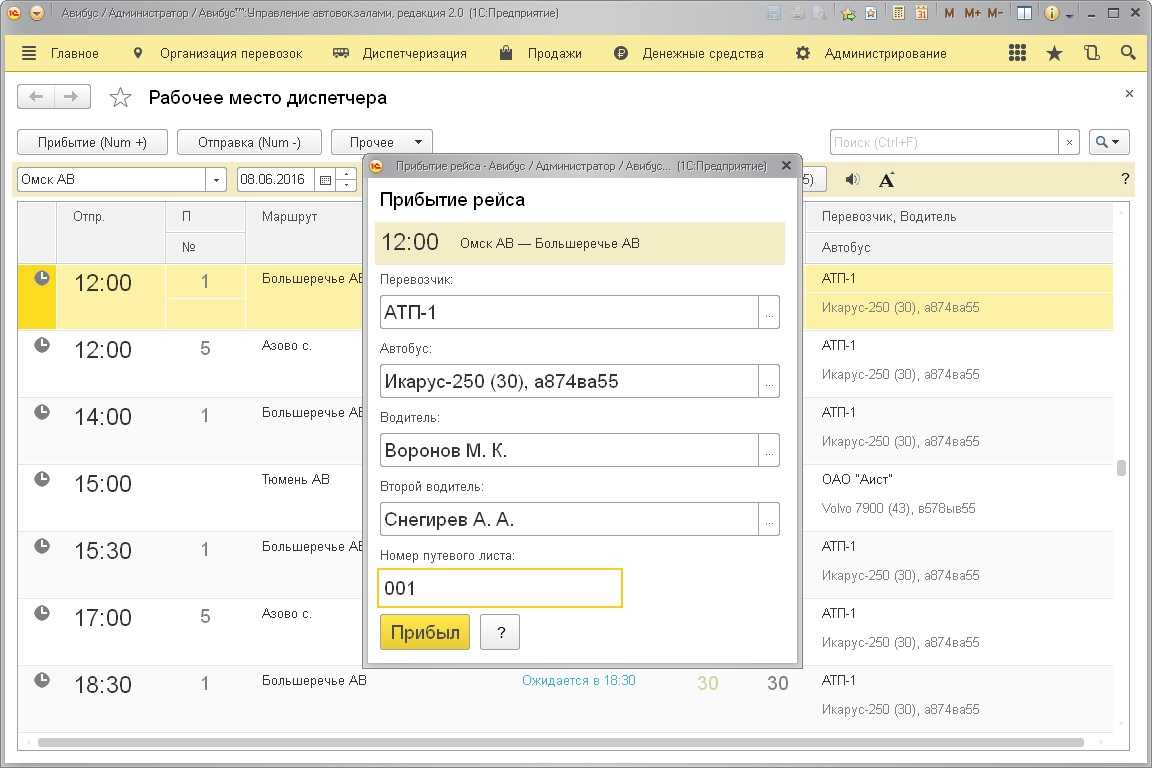Open the calculator from the top toolbar

[899, 14]
